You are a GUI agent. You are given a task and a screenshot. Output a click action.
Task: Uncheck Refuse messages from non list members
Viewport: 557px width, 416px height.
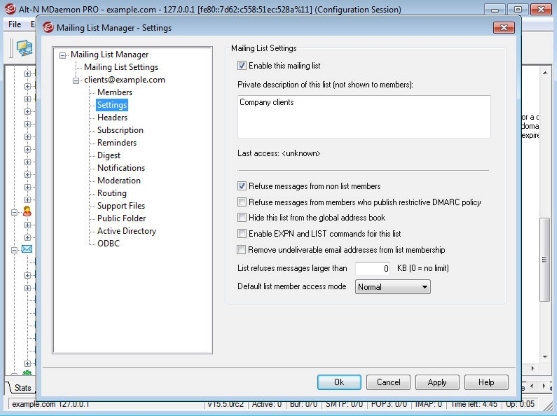click(242, 186)
